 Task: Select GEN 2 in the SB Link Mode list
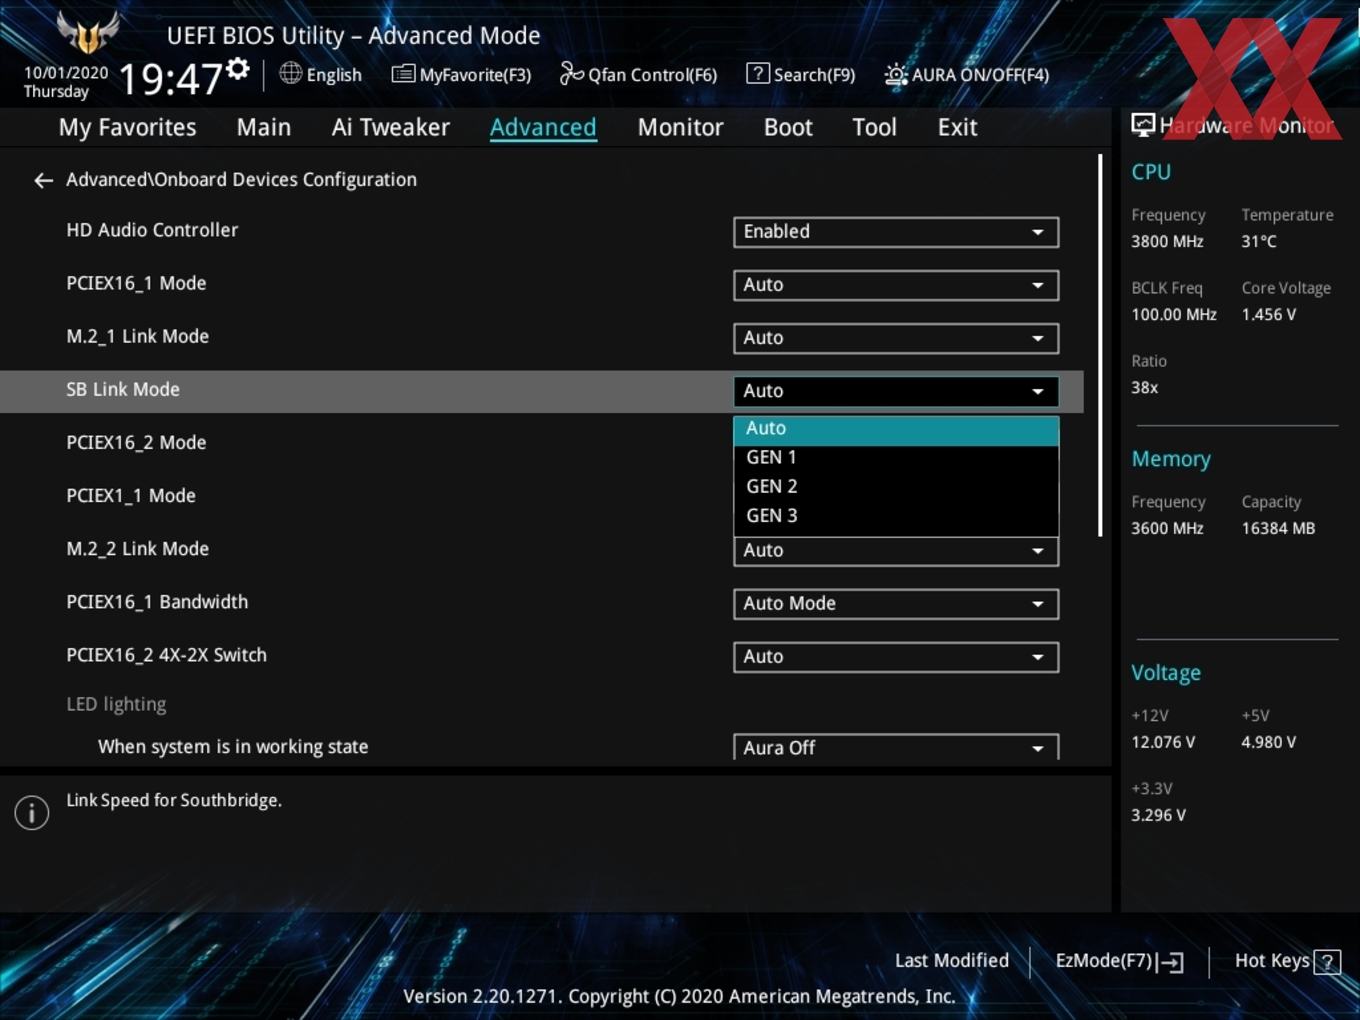[x=896, y=487]
